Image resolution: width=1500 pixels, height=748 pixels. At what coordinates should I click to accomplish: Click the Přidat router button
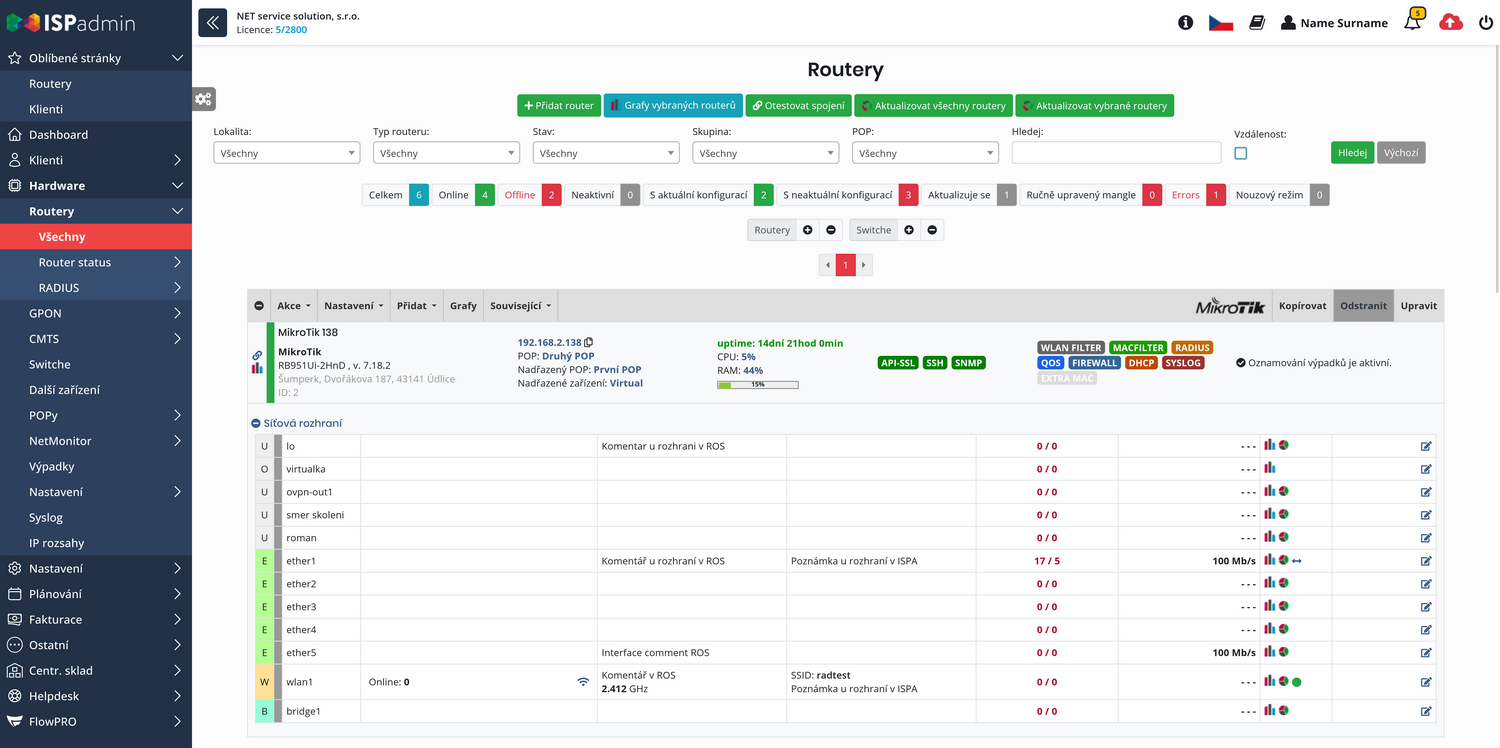(x=559, y=105)
